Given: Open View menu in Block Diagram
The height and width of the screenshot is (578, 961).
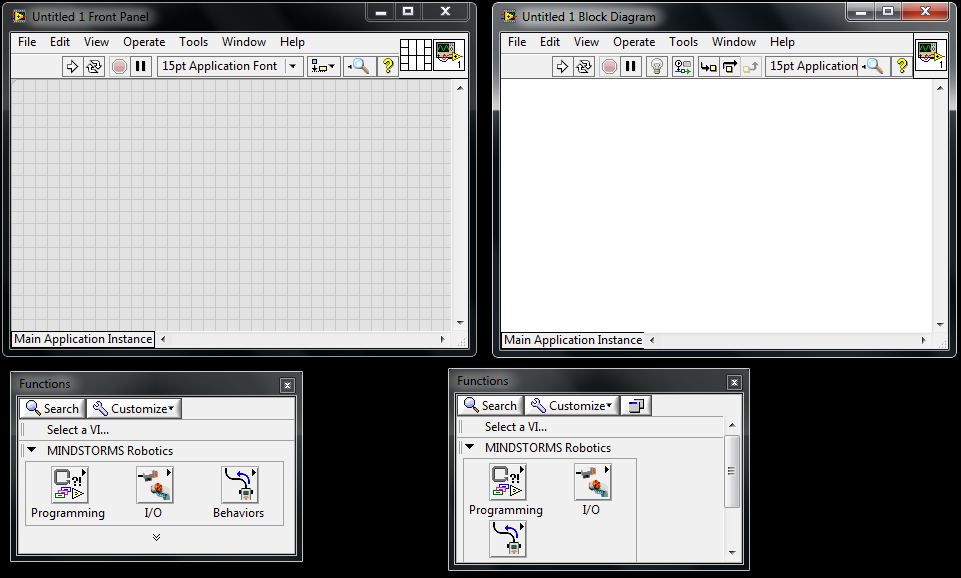Looking at the screenshot, I should click(x=586, y=42).
